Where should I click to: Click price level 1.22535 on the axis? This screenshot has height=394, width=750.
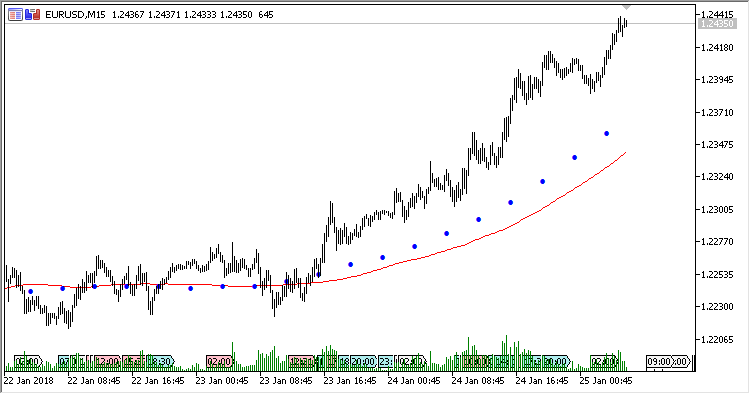[717, 275]
